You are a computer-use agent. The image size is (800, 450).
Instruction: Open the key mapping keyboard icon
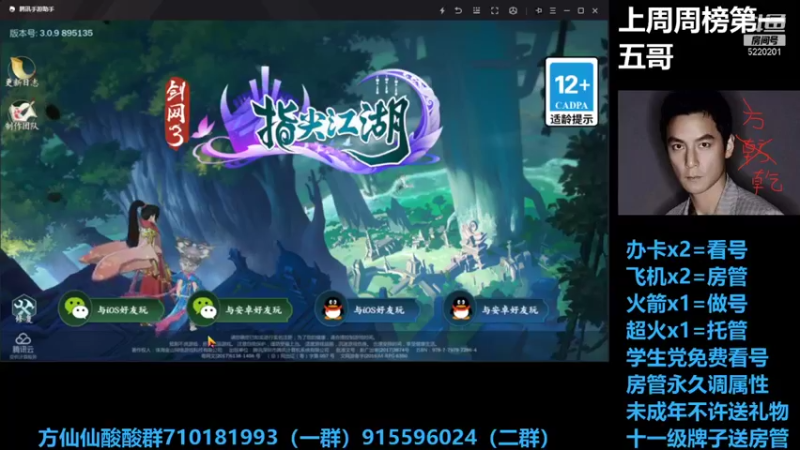pyautogui.click(x=477, y=10)
